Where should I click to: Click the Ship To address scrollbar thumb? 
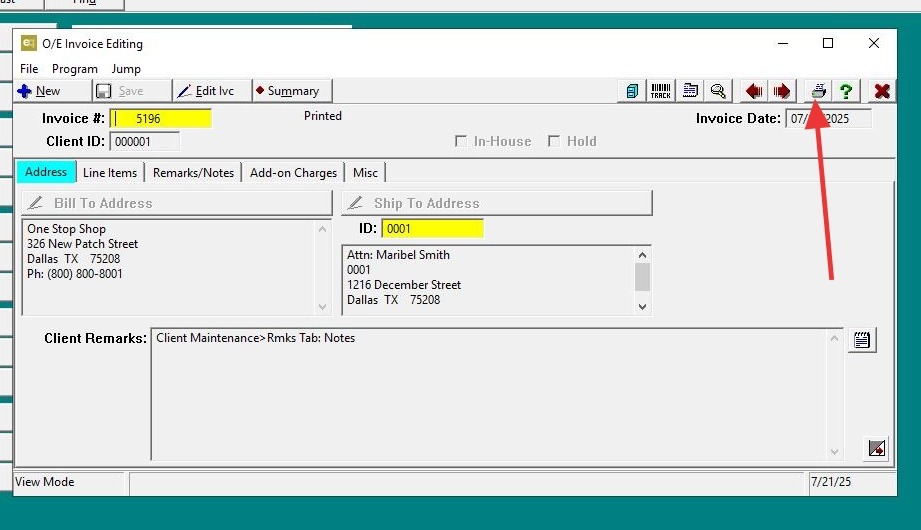[642, 277]
